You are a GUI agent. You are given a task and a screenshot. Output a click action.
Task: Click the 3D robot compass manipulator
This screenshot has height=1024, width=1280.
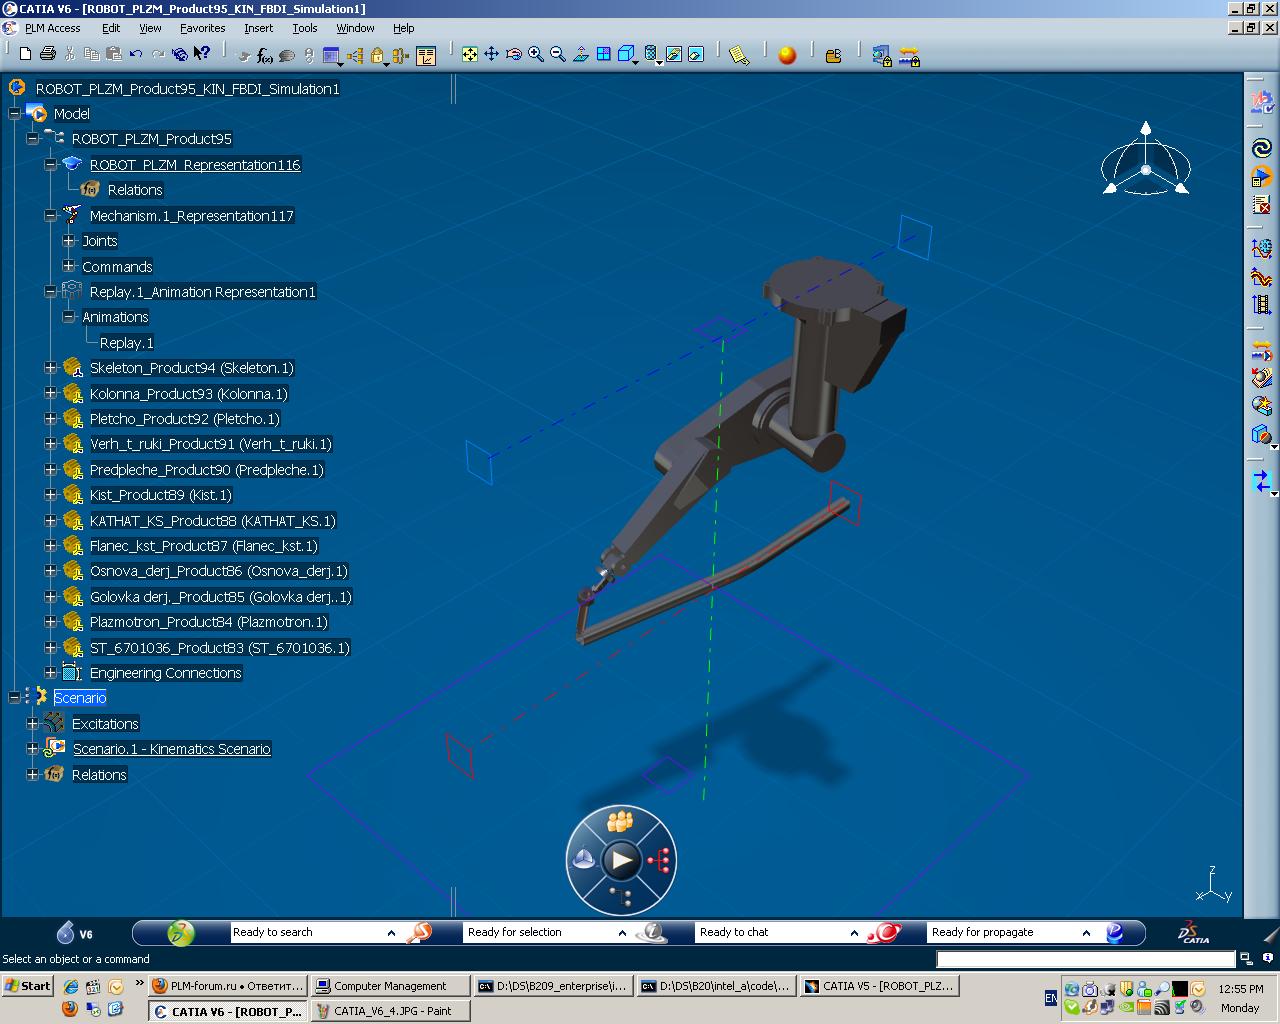[x=1146, y=160]
